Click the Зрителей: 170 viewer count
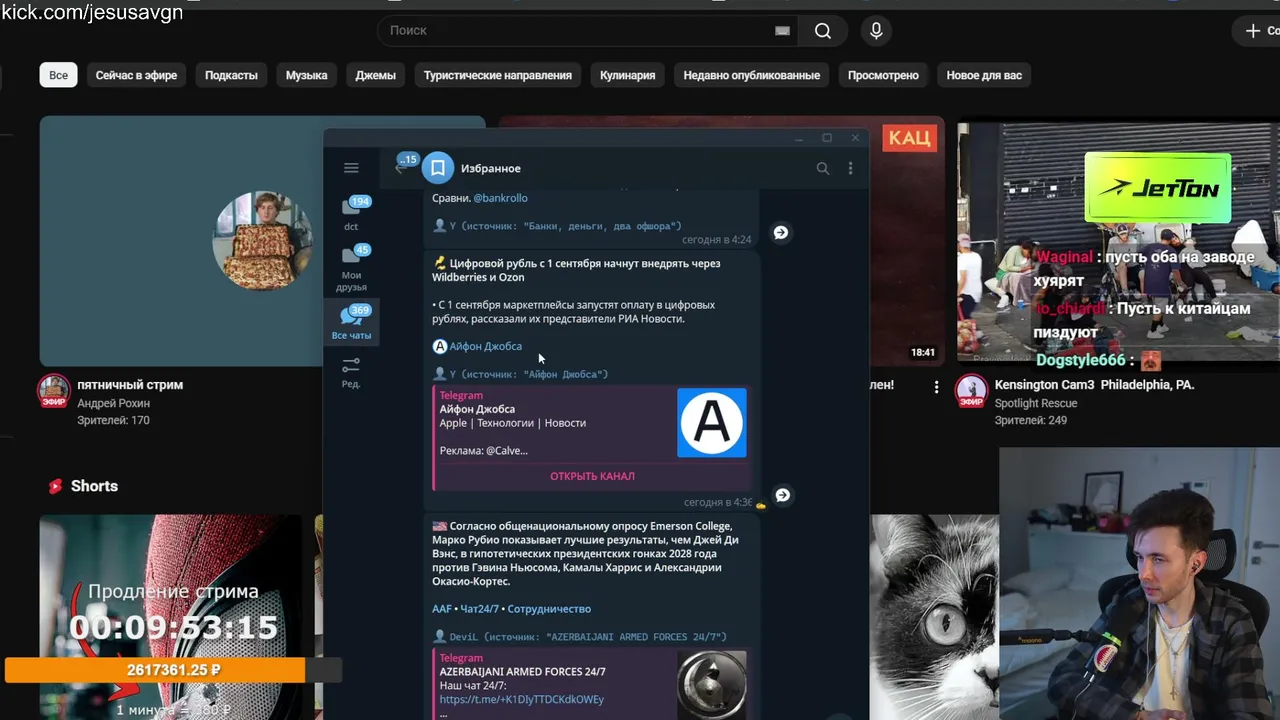 click(x=113, y=421)
